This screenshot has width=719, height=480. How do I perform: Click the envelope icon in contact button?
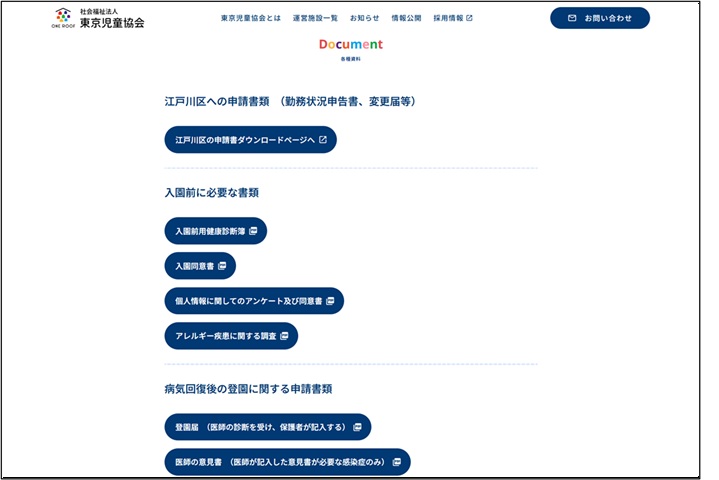click(572, 18)
